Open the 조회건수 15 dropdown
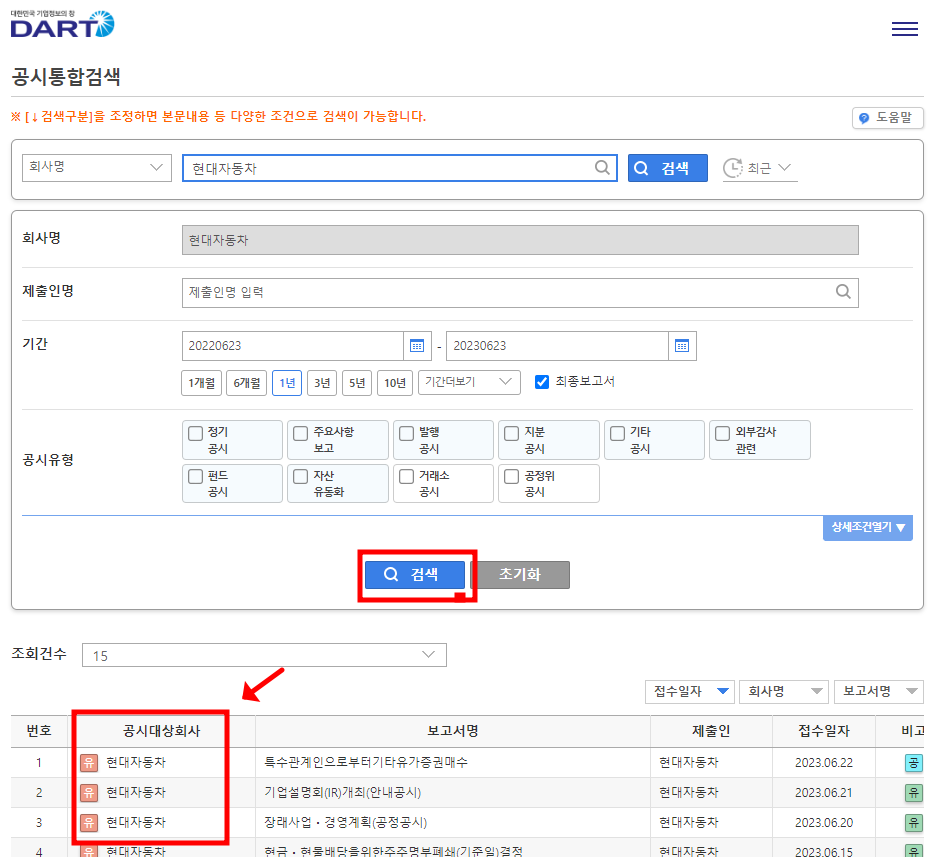Screen dimensions: 938x857 pyautogui.click(x=264, y=655)
